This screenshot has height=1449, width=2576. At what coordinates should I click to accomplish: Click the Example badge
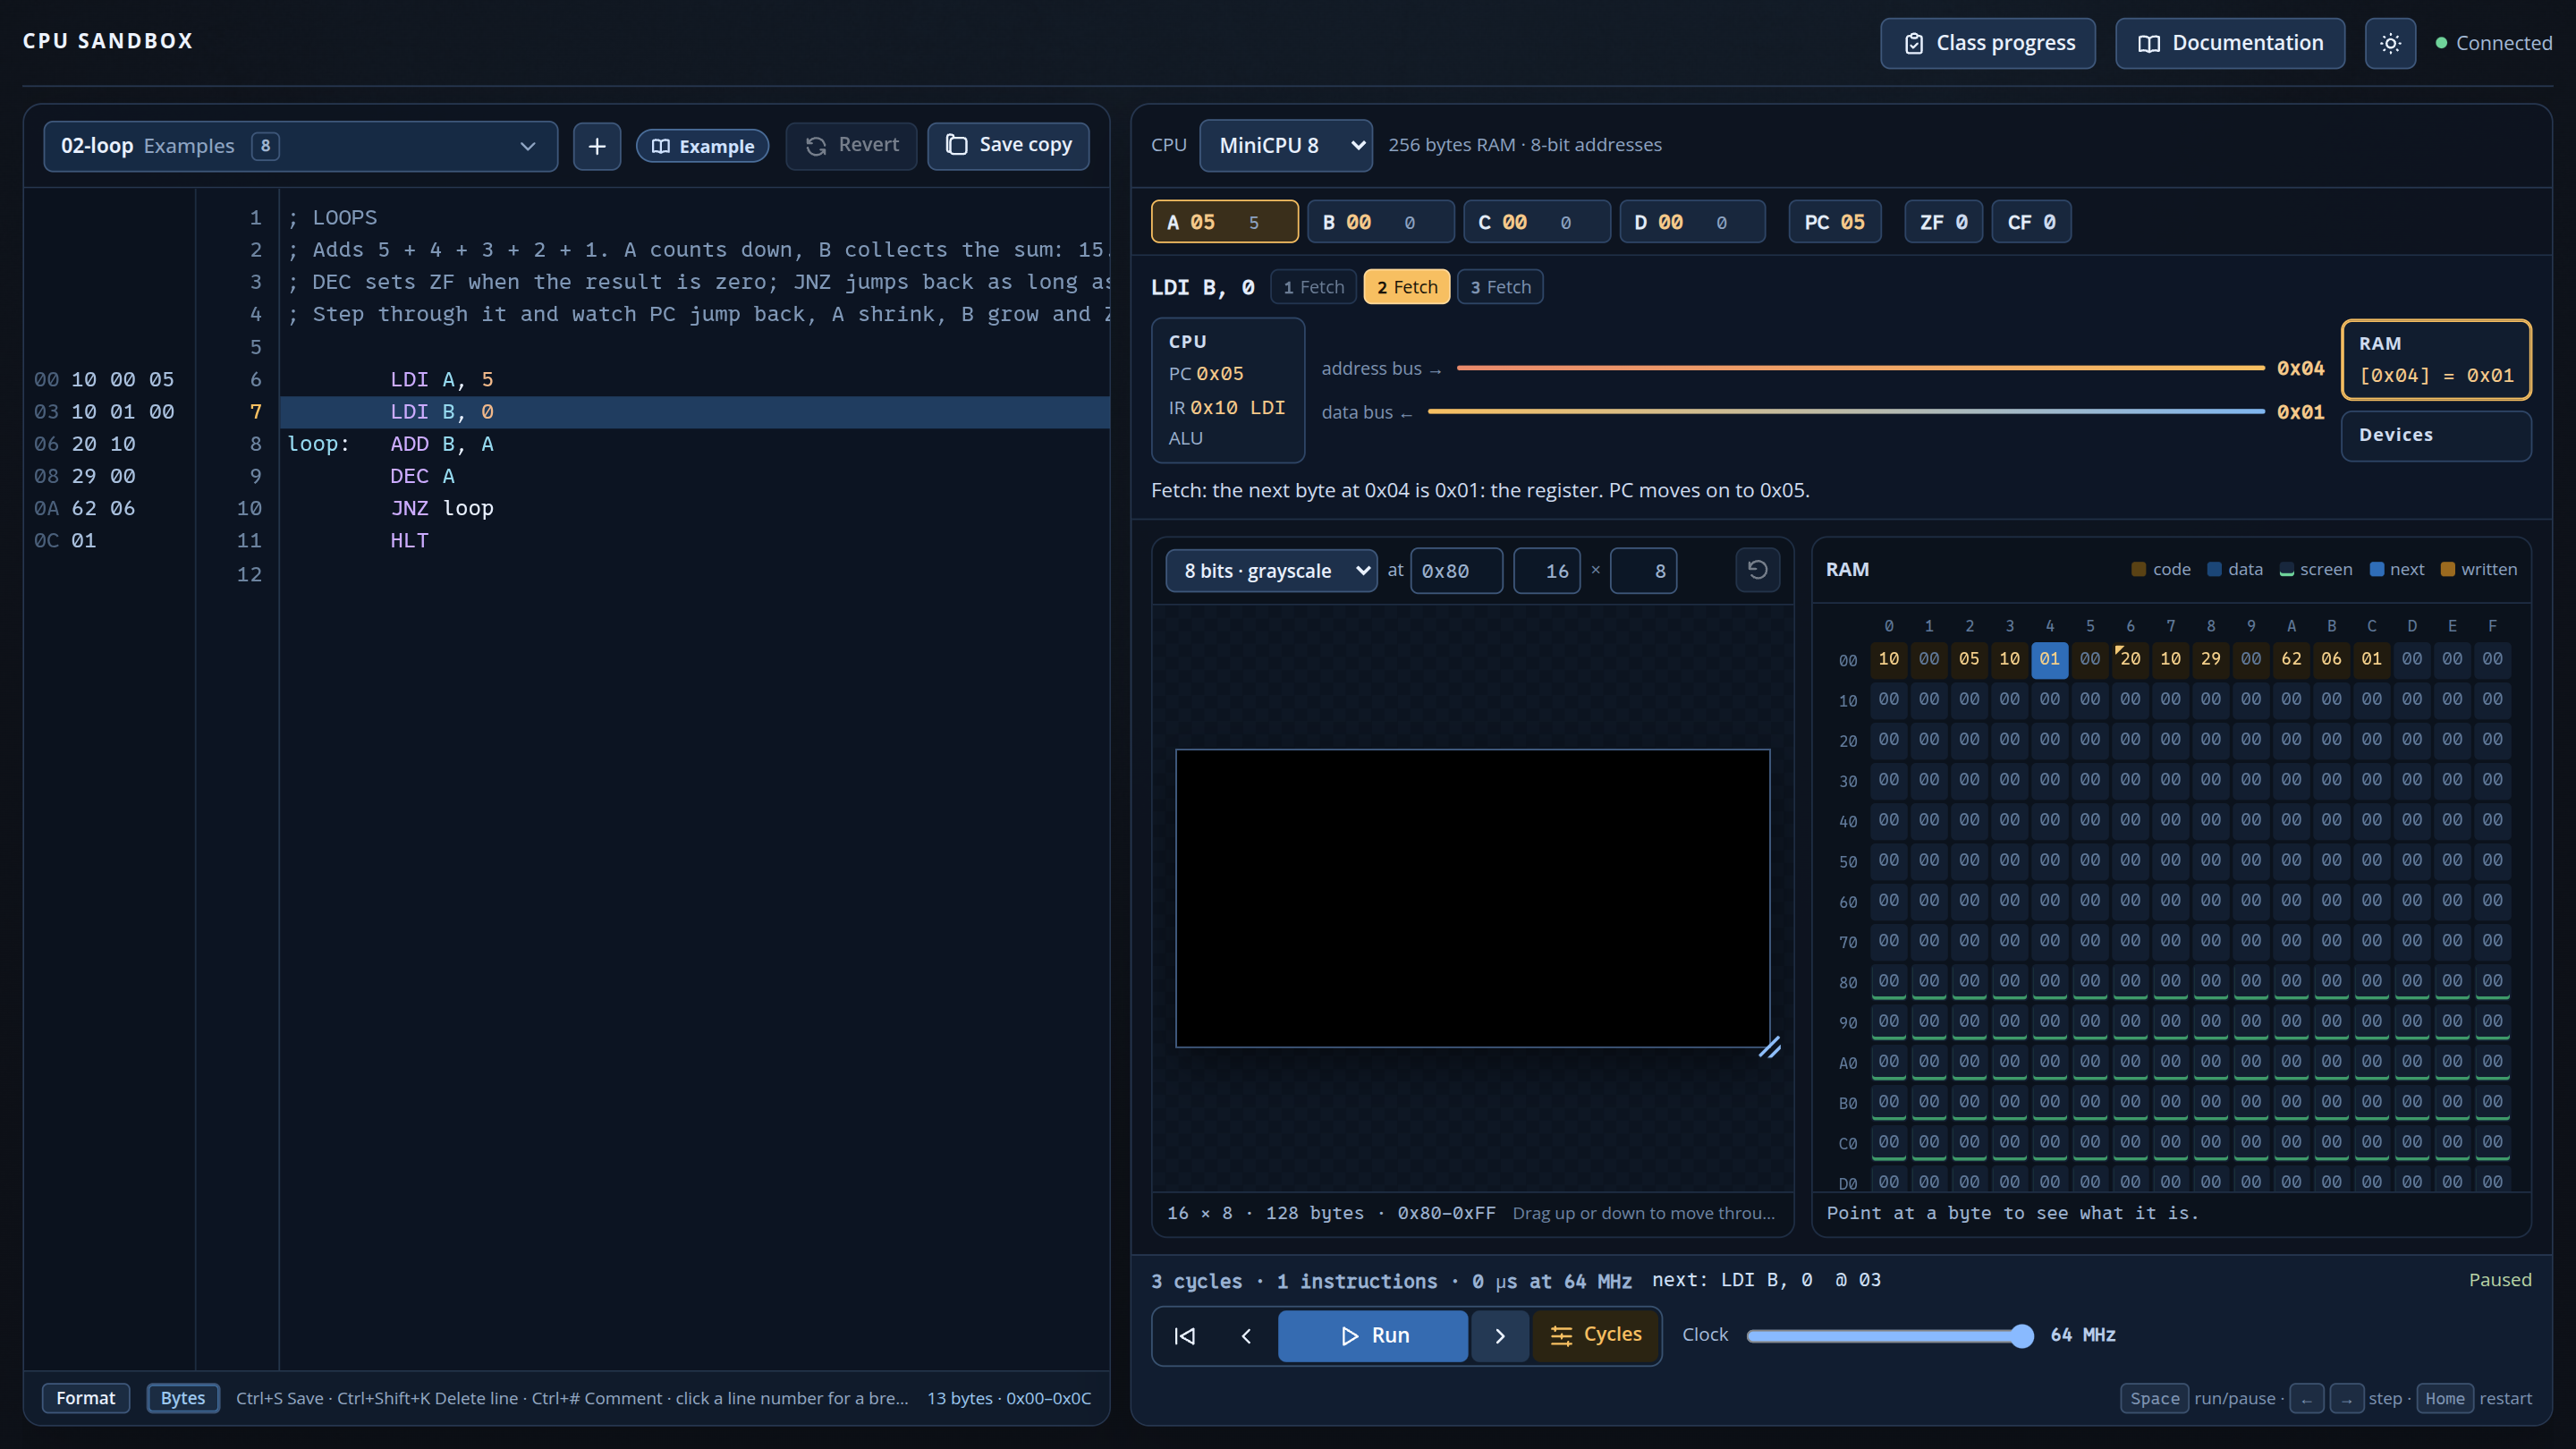pos(703,146)
